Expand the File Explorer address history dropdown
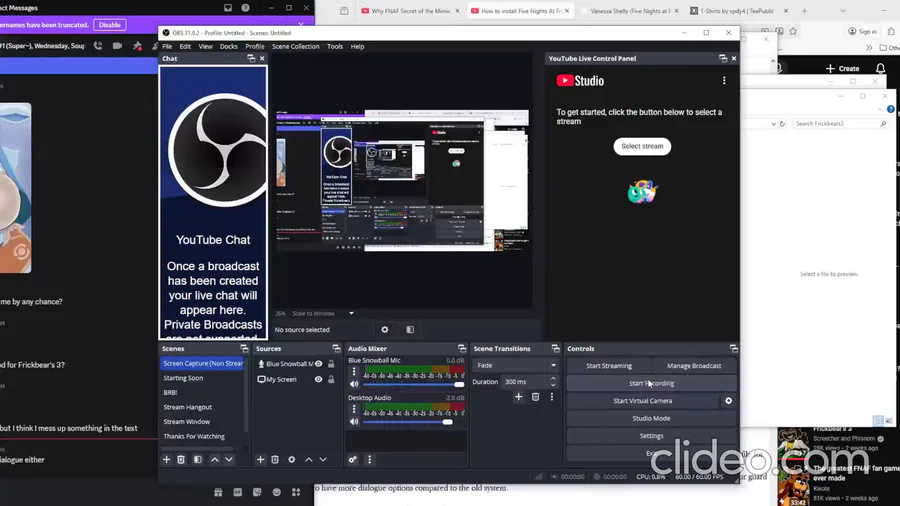The height and width of the screenshot is (506, 900). (x=774, y=123)
